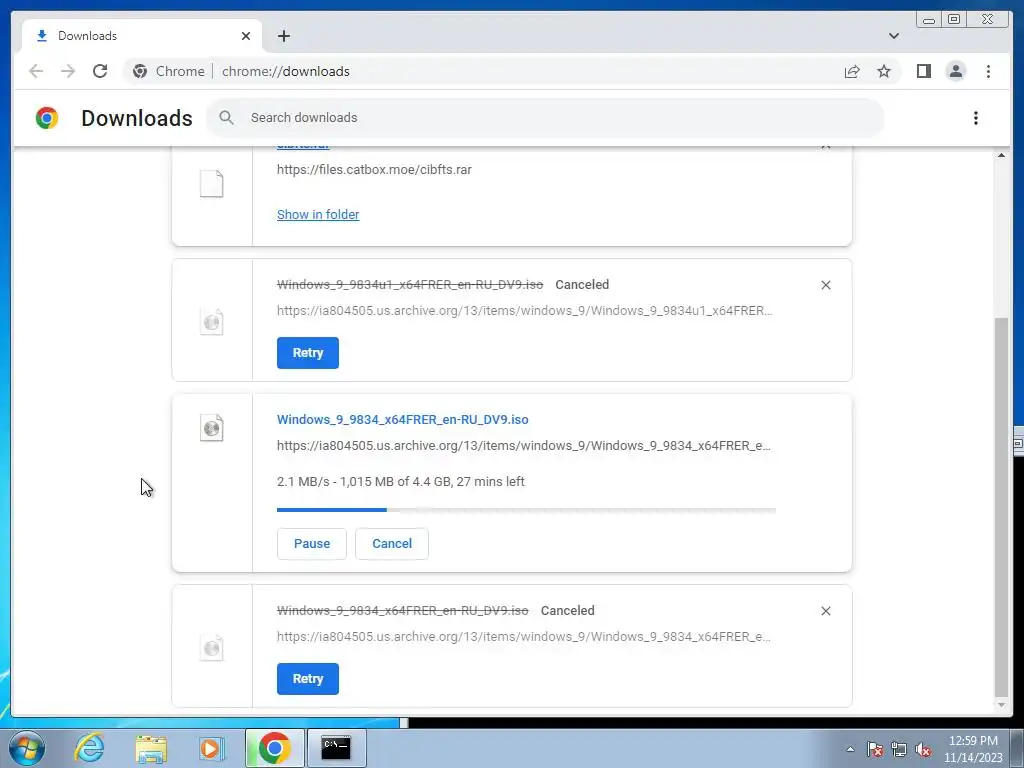
Task: Open a new tab with plus button
Action: [x=283, y=36]
